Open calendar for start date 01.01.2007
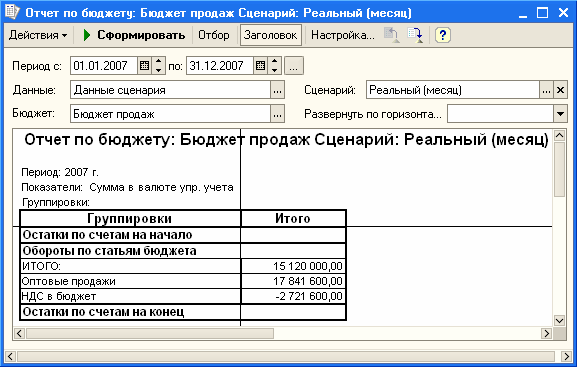Image resolution: width=577 pixels, height=367 pixels. click(145, 66)
